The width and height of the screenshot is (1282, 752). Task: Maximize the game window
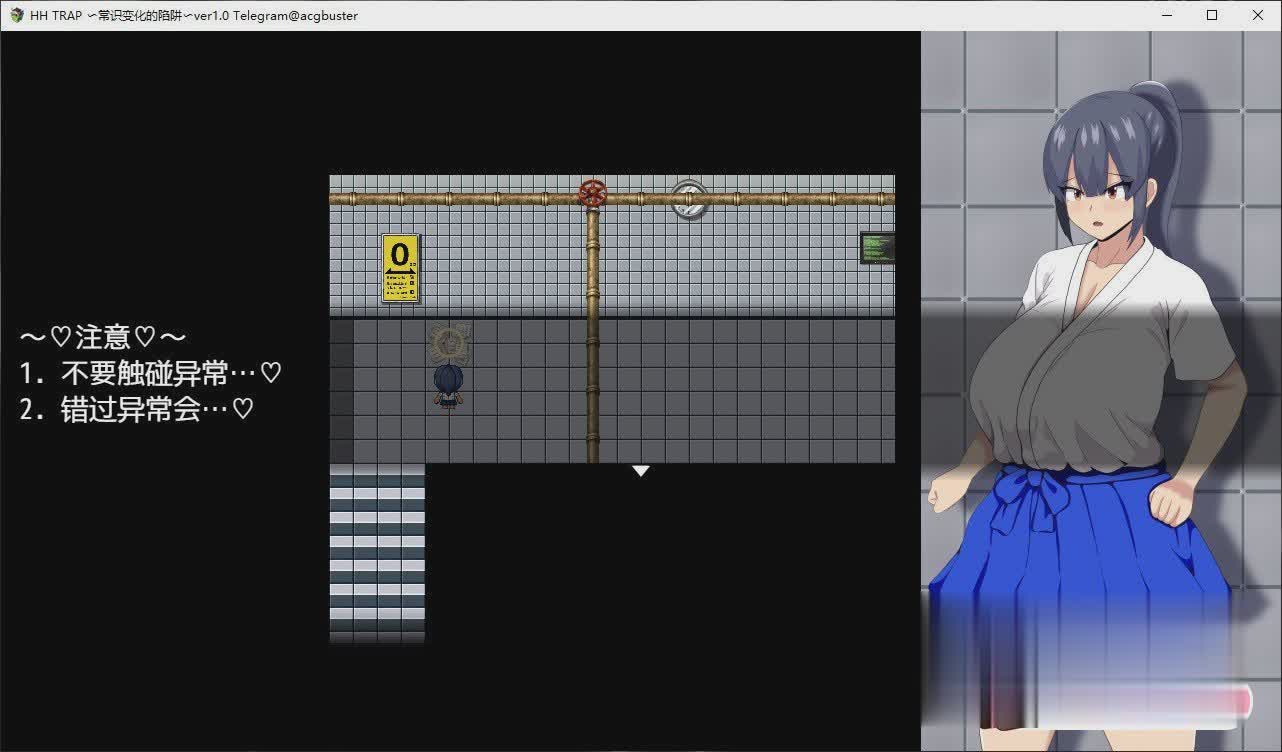tap(1212, 15)
